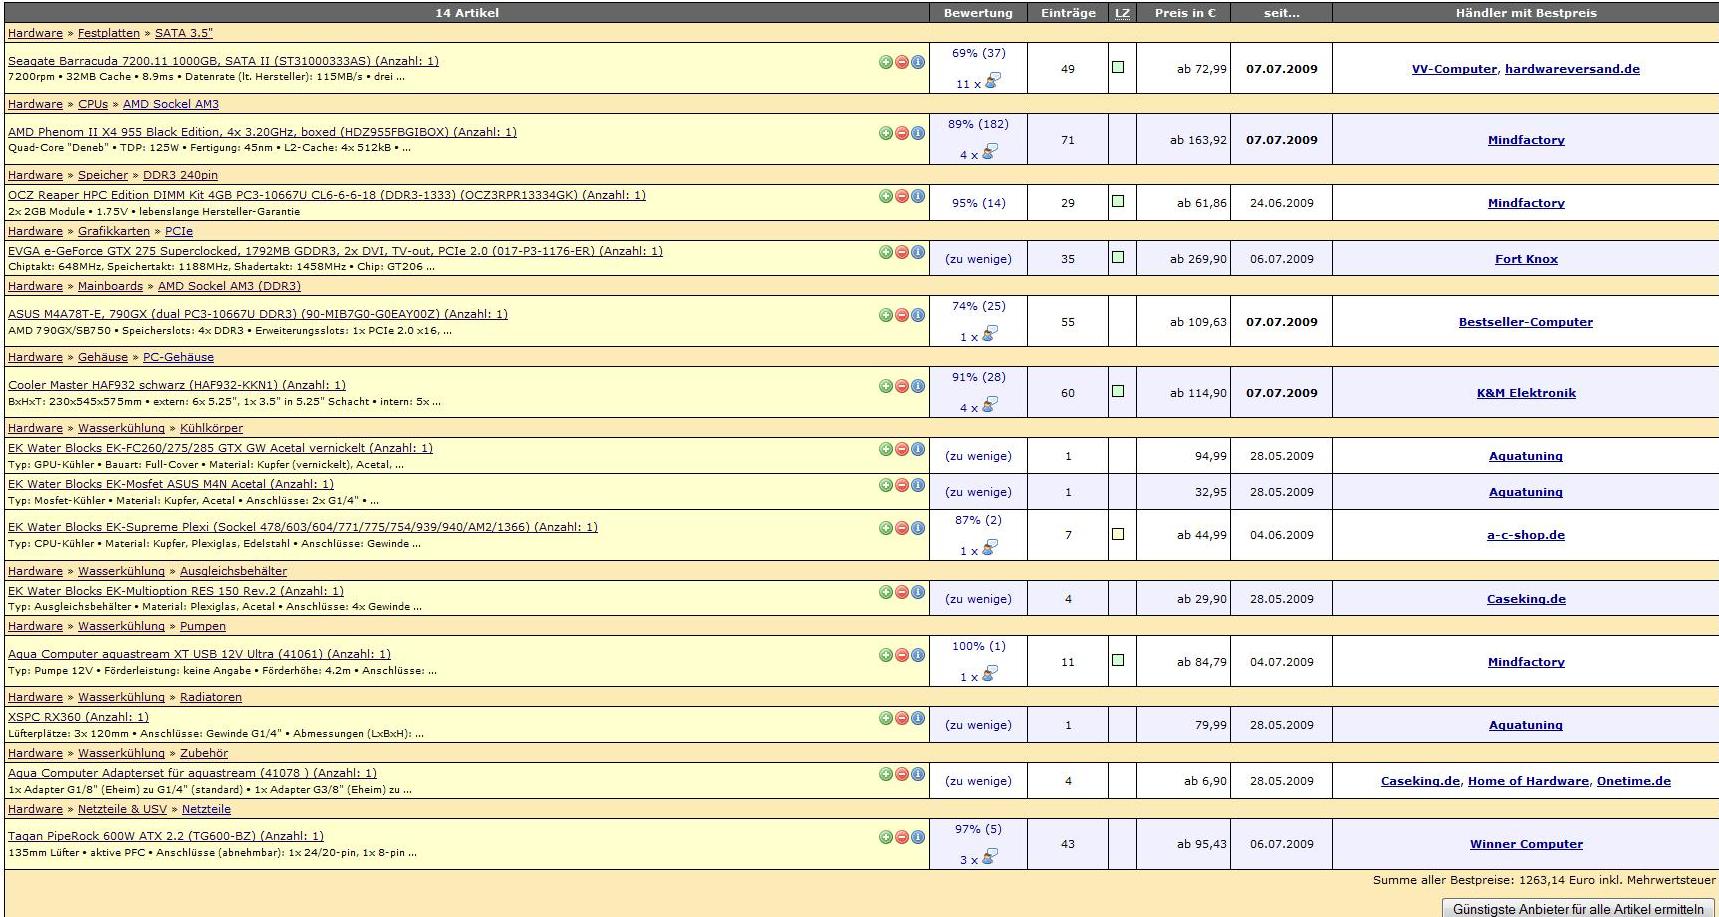Click green plus for Cooler Master HAF932

886,386
